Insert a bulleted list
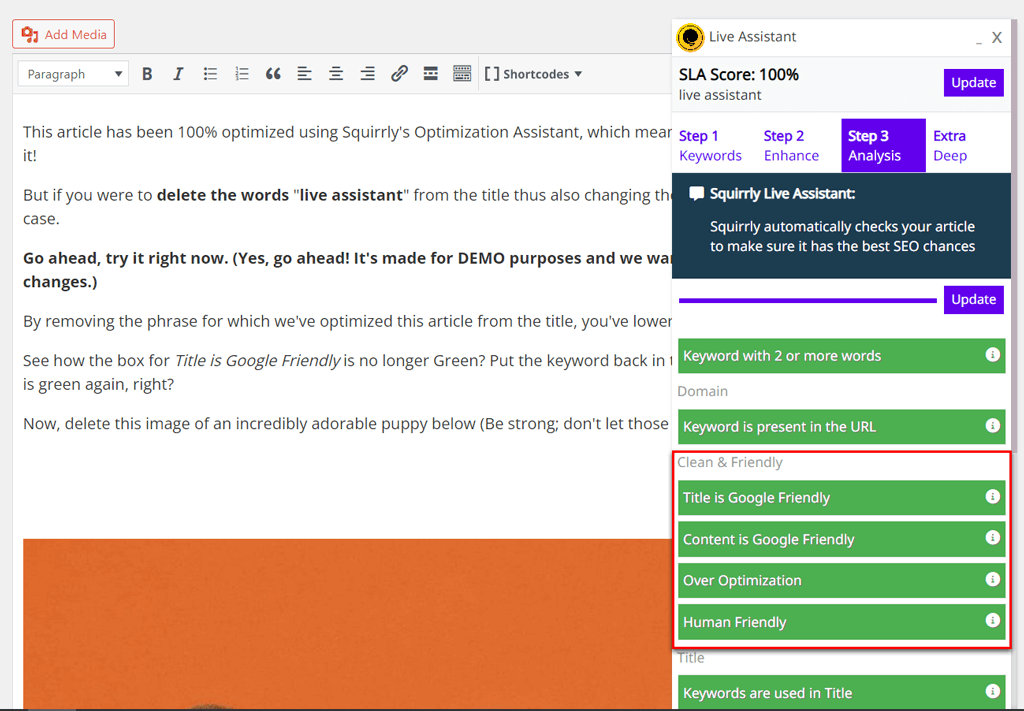The width and height of the screenshot is (1024, 711). [x=210, y=74]
